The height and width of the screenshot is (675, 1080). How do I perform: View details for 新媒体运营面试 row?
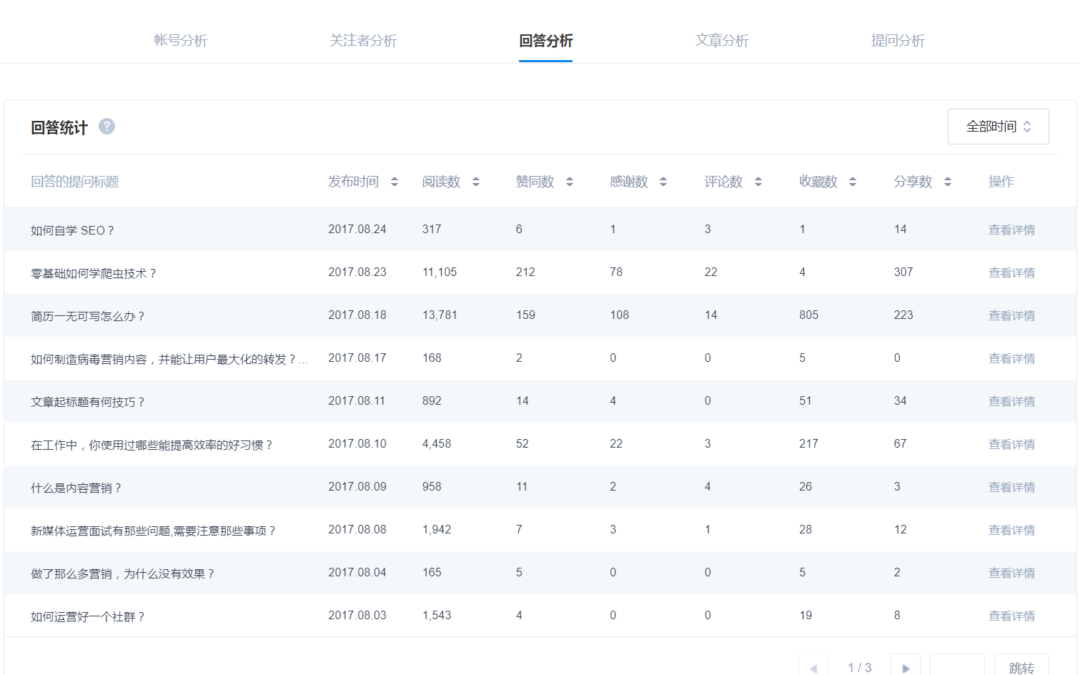coord(1012,530)
